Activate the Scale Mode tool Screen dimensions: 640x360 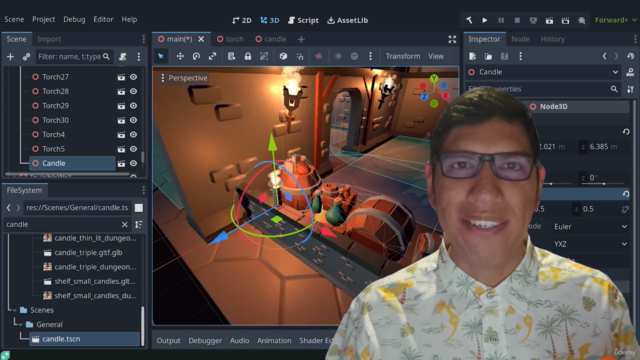[x=212, y=56]
